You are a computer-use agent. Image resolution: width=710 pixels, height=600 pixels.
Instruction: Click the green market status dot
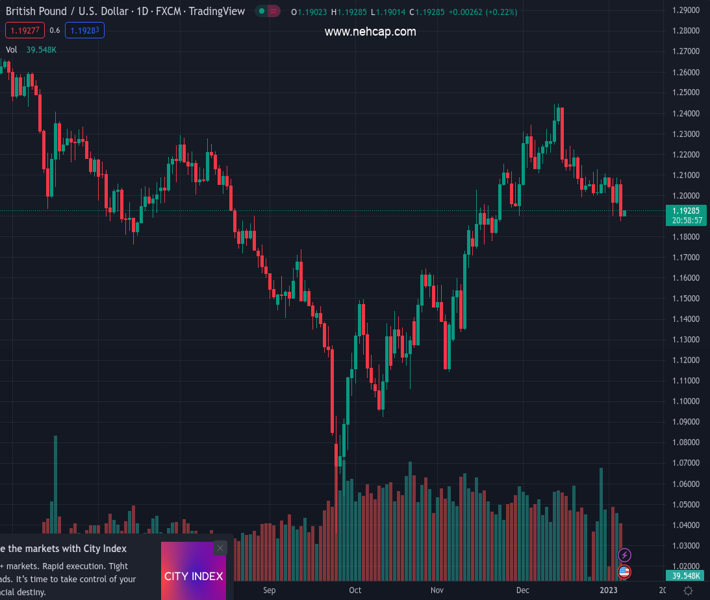pos(261,12)
